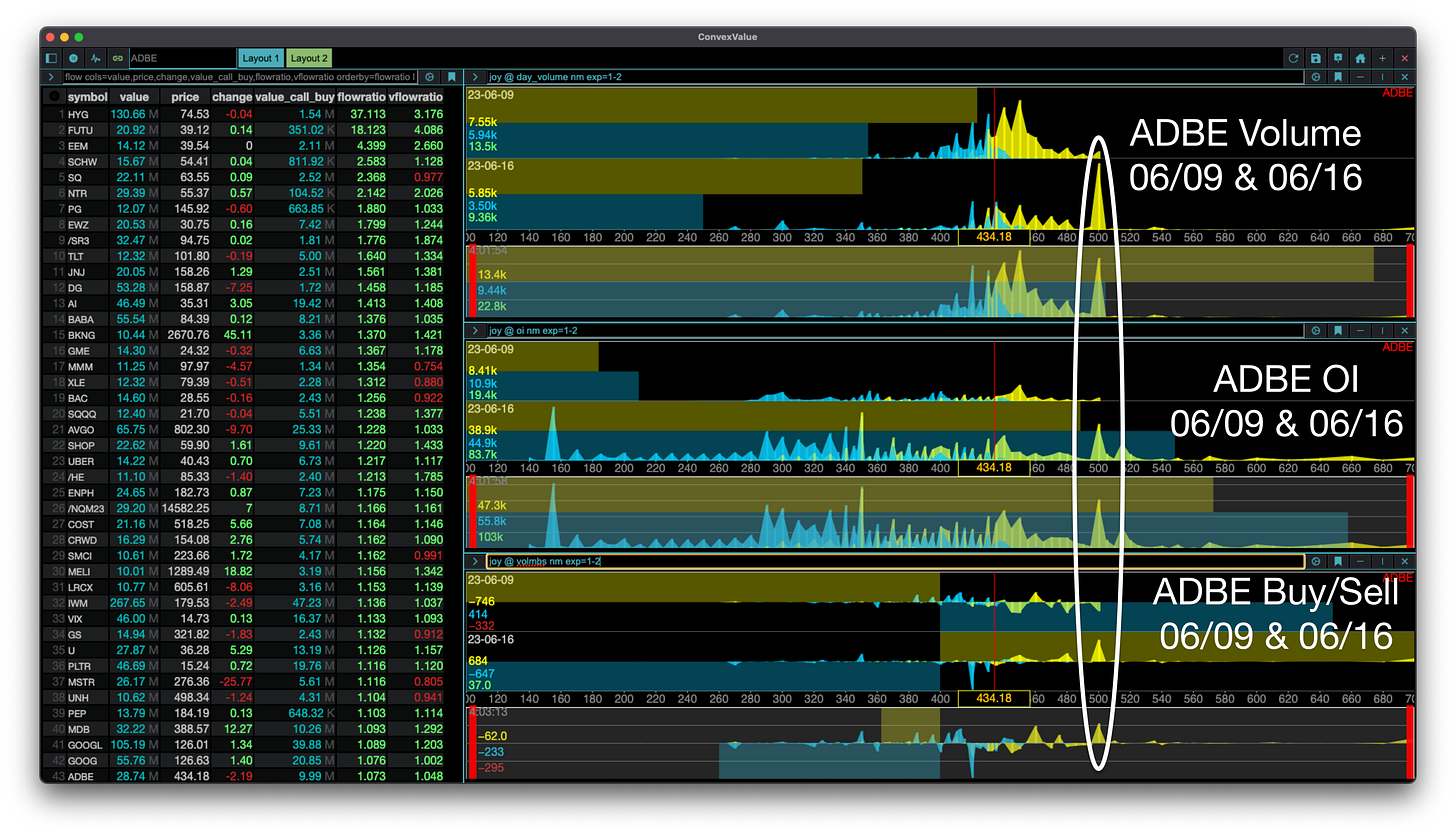This screenshot has height=836, width=1456.
Task: Click the pulse waveform icon in top toolbar
Action: tap(96, 59)
